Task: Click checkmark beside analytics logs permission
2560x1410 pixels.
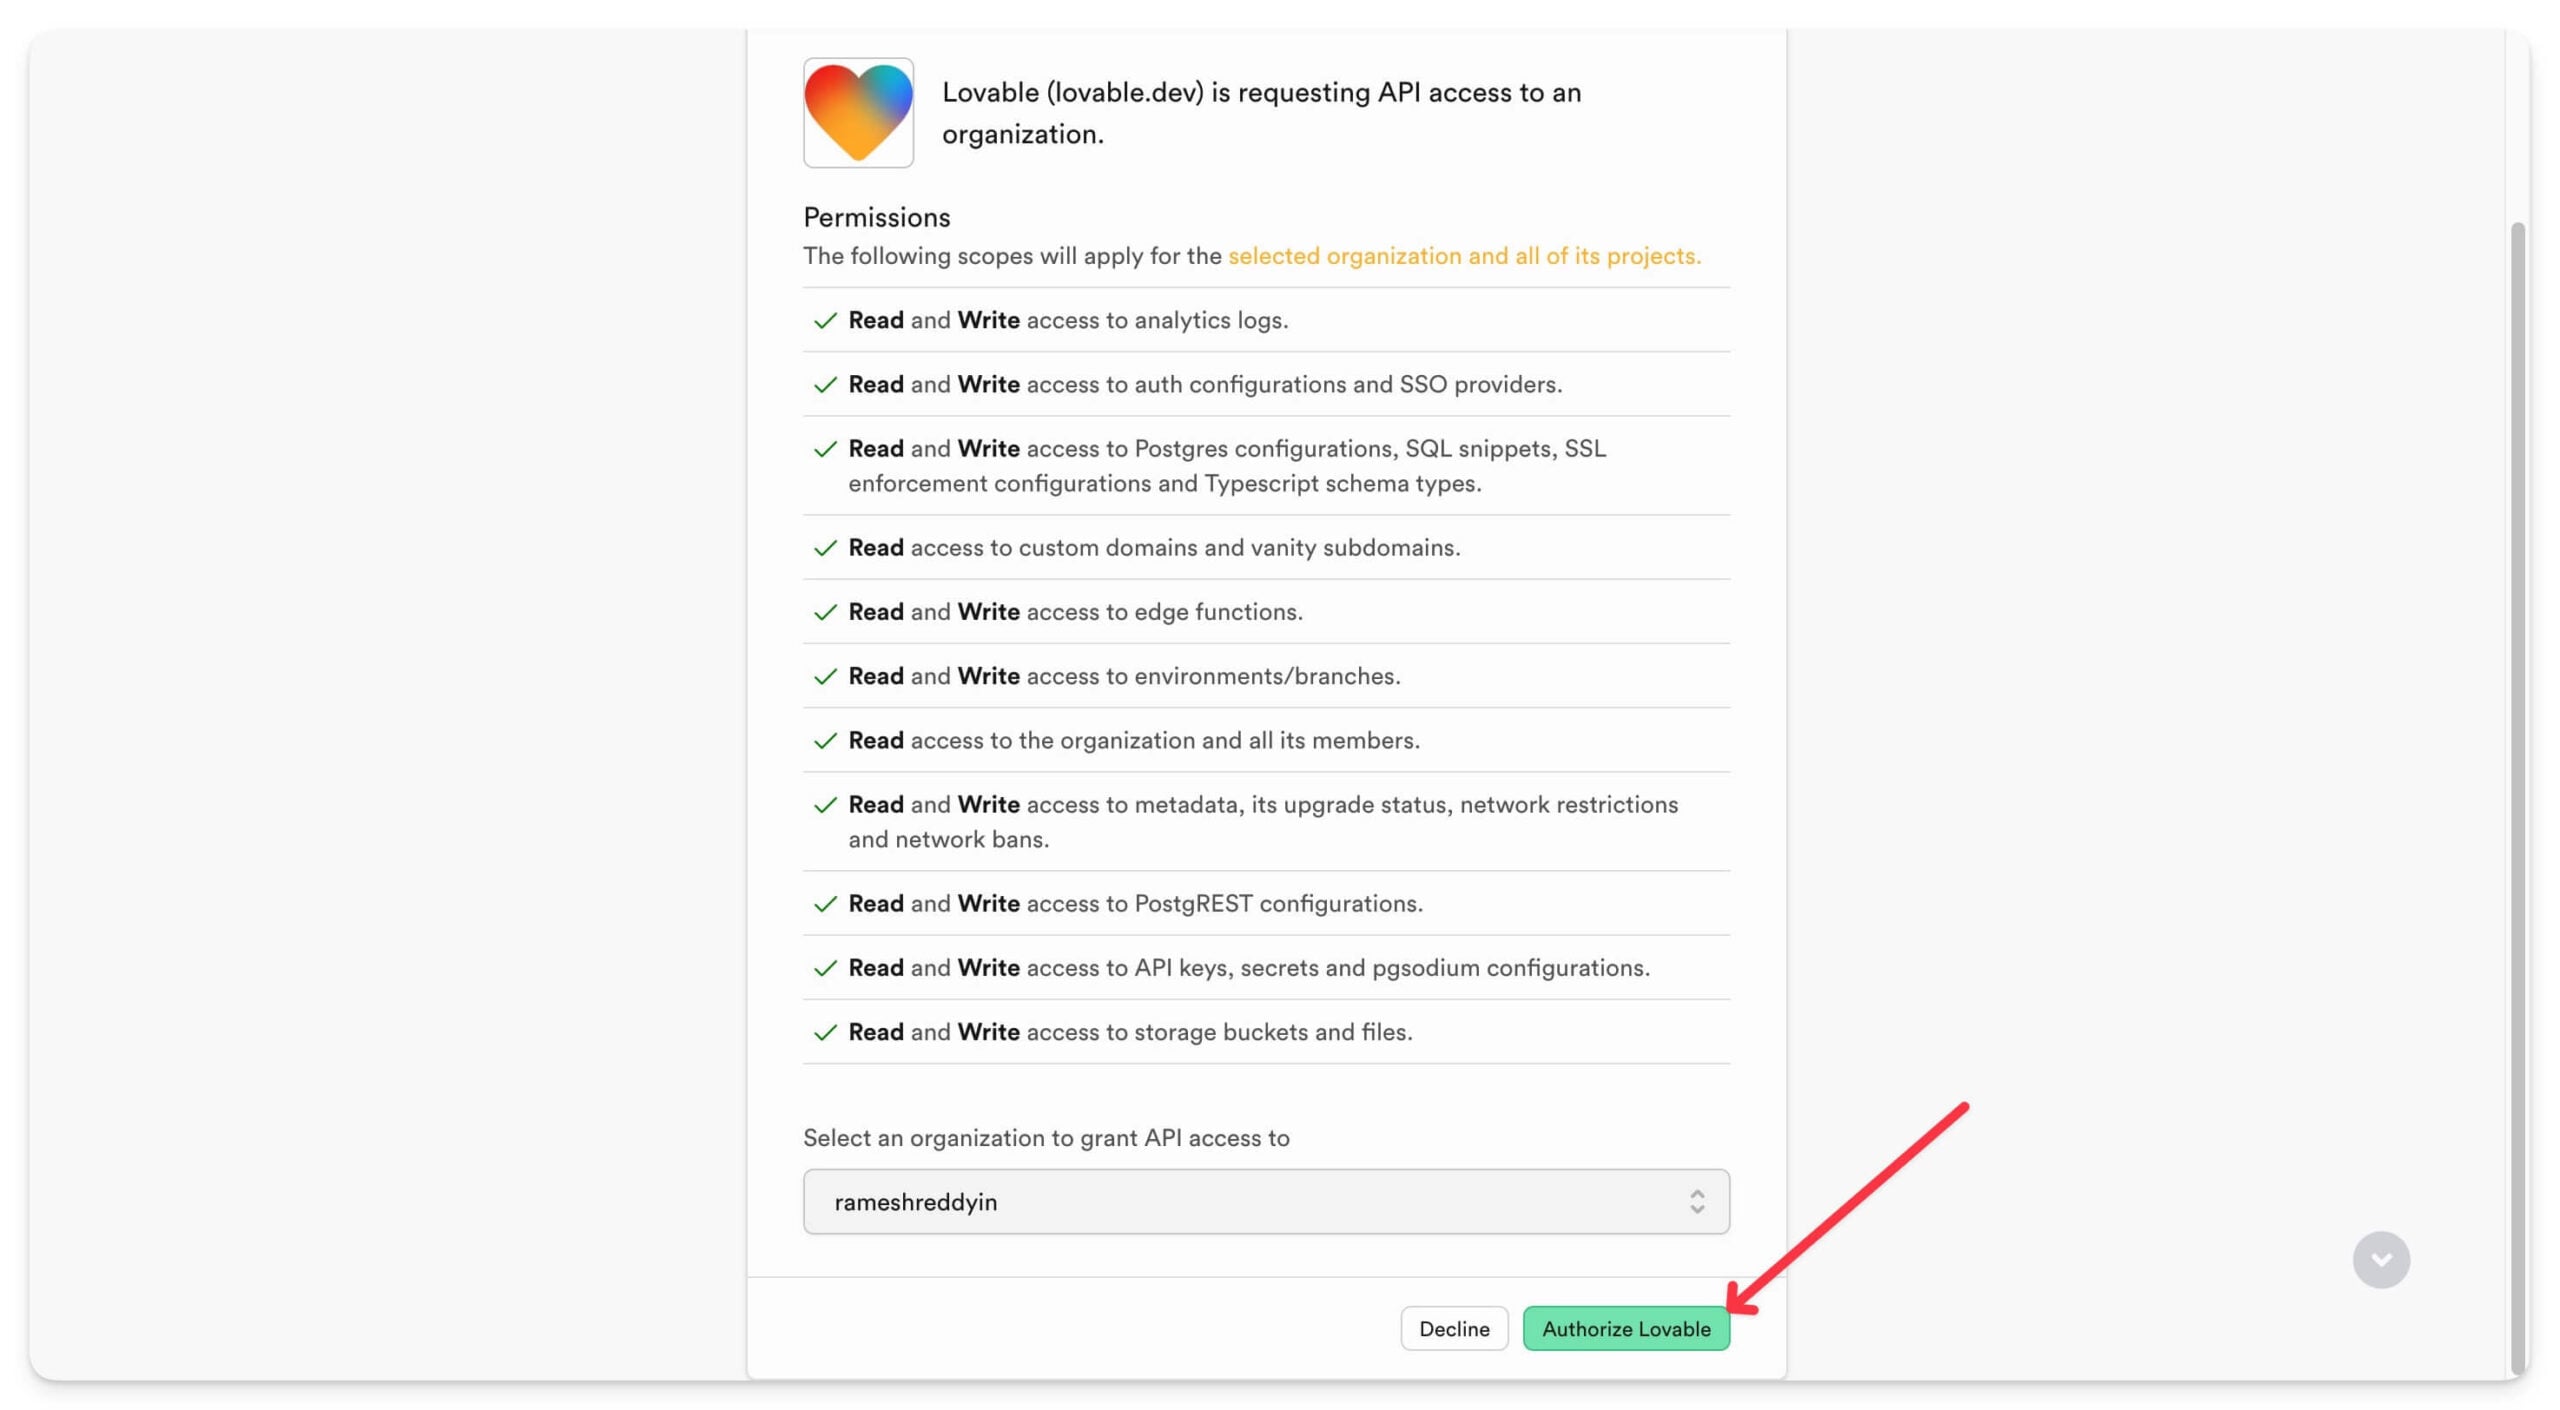Action: 825,320
